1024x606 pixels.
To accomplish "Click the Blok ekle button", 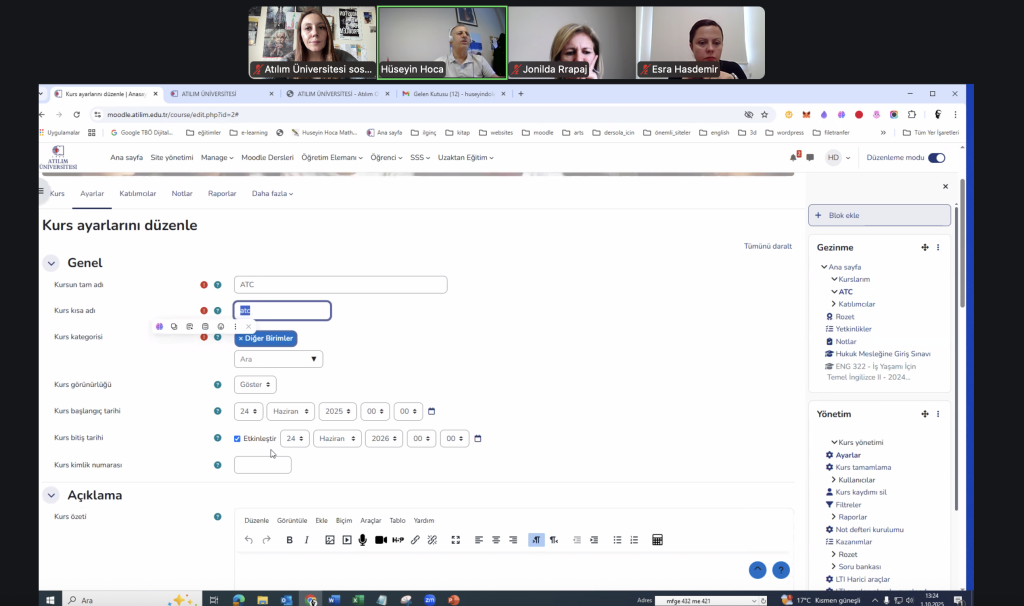I will 879,215.
